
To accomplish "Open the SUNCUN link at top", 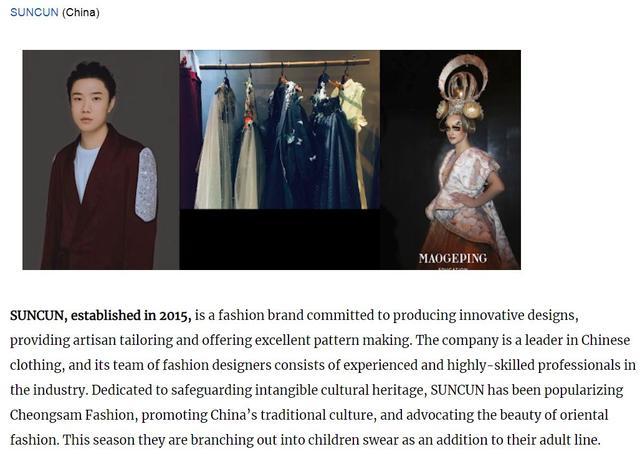I will tap(34, 12).
